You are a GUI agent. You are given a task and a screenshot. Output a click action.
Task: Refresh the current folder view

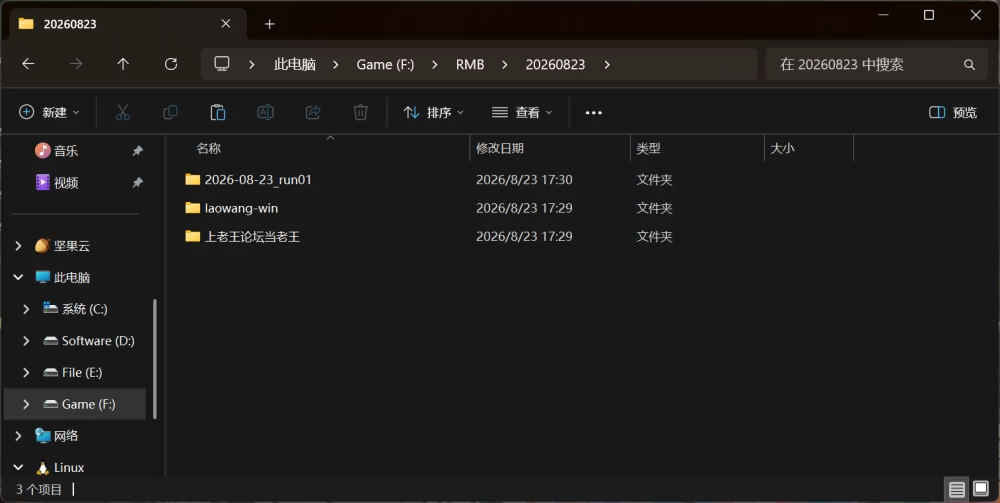(x=171, y=64)
